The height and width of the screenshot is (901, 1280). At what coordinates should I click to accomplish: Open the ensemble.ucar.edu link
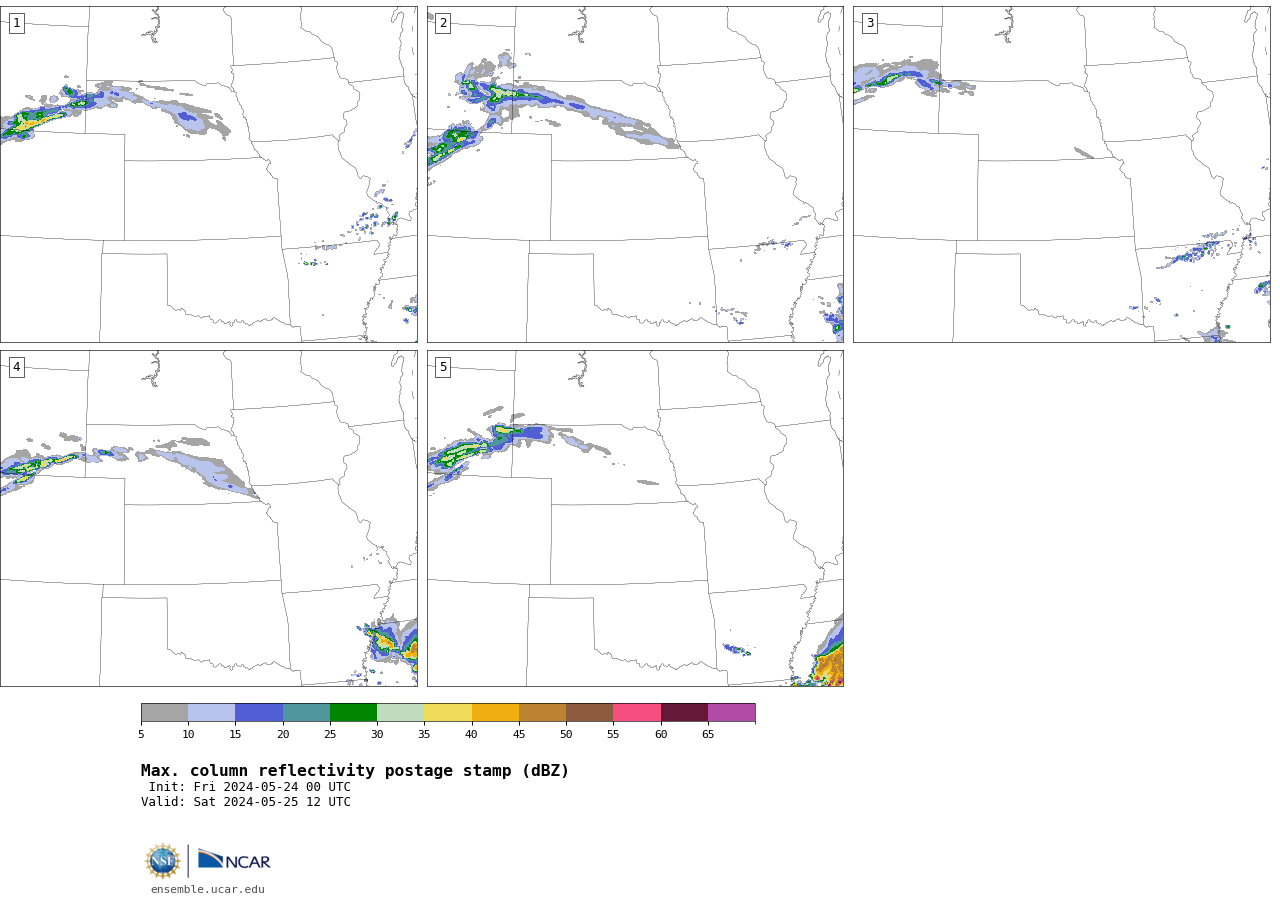pos(208,889)
